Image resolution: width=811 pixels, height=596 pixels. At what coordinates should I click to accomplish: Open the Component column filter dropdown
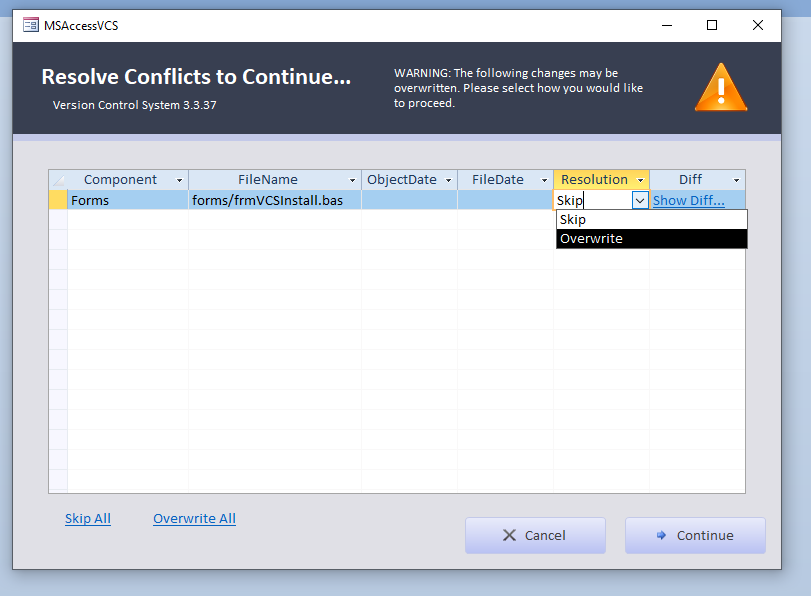point(181,179)
